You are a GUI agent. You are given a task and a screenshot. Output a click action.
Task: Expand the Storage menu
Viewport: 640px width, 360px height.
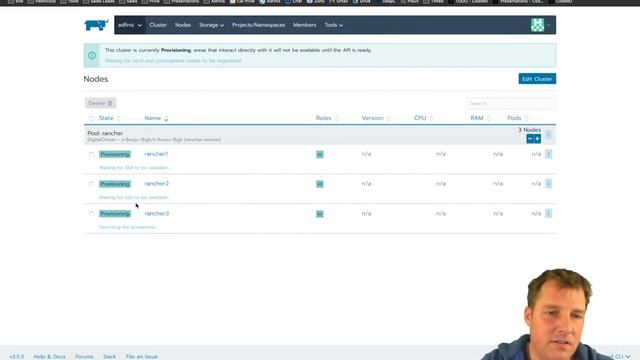tap(211, 25)
